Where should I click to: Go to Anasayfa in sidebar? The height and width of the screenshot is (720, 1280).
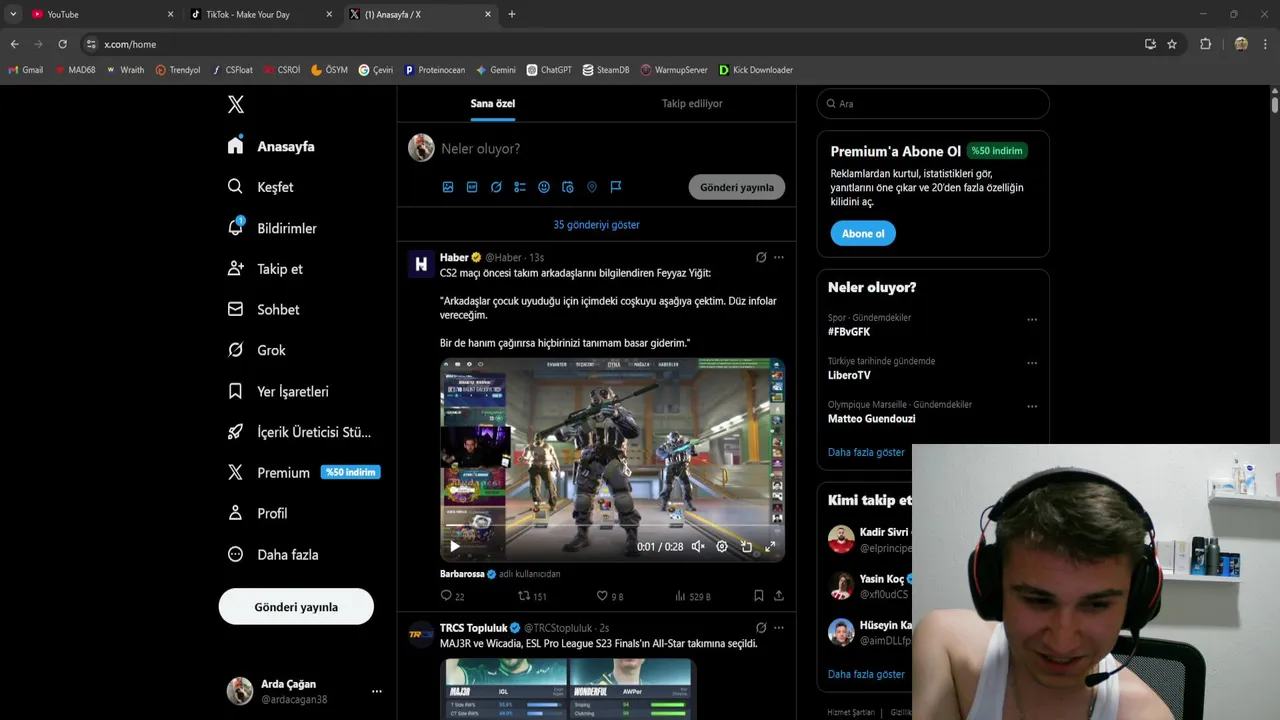(x=271, y=146)
